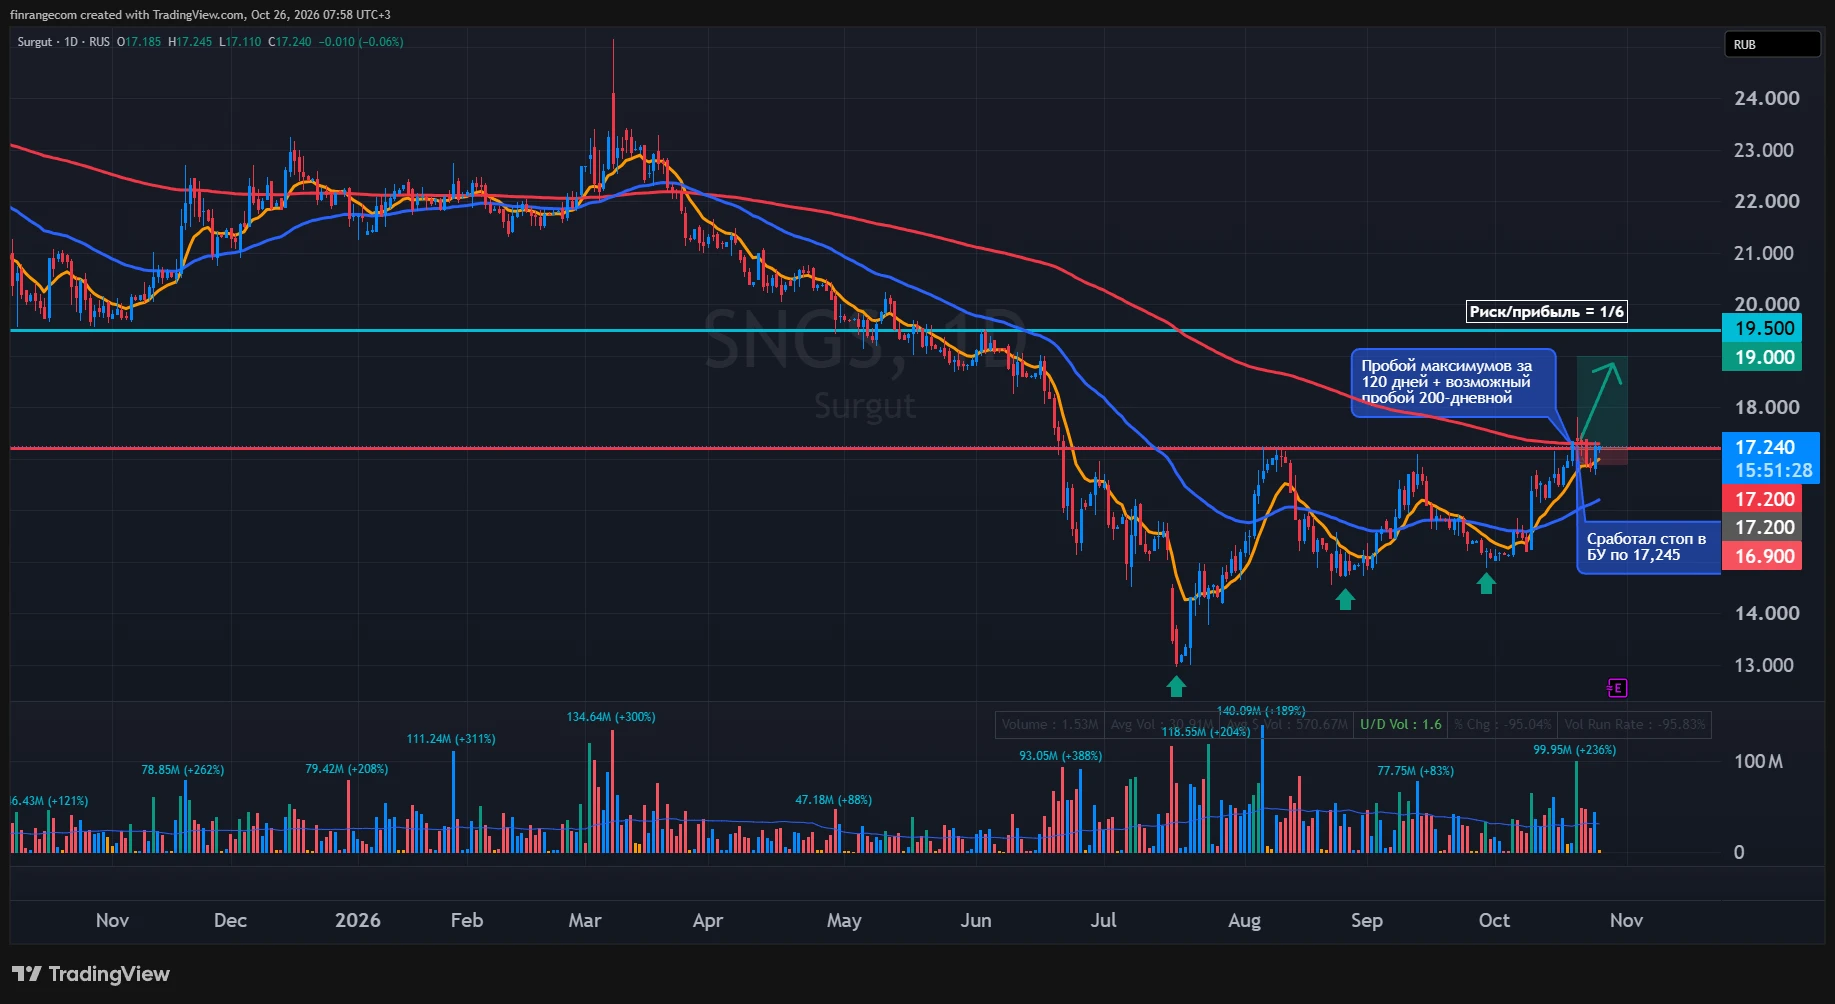Click 24.000 on the price axis
The width and height of the screenshot is (1835, 1004).
pyautogui.click(x=1767, y=98)
